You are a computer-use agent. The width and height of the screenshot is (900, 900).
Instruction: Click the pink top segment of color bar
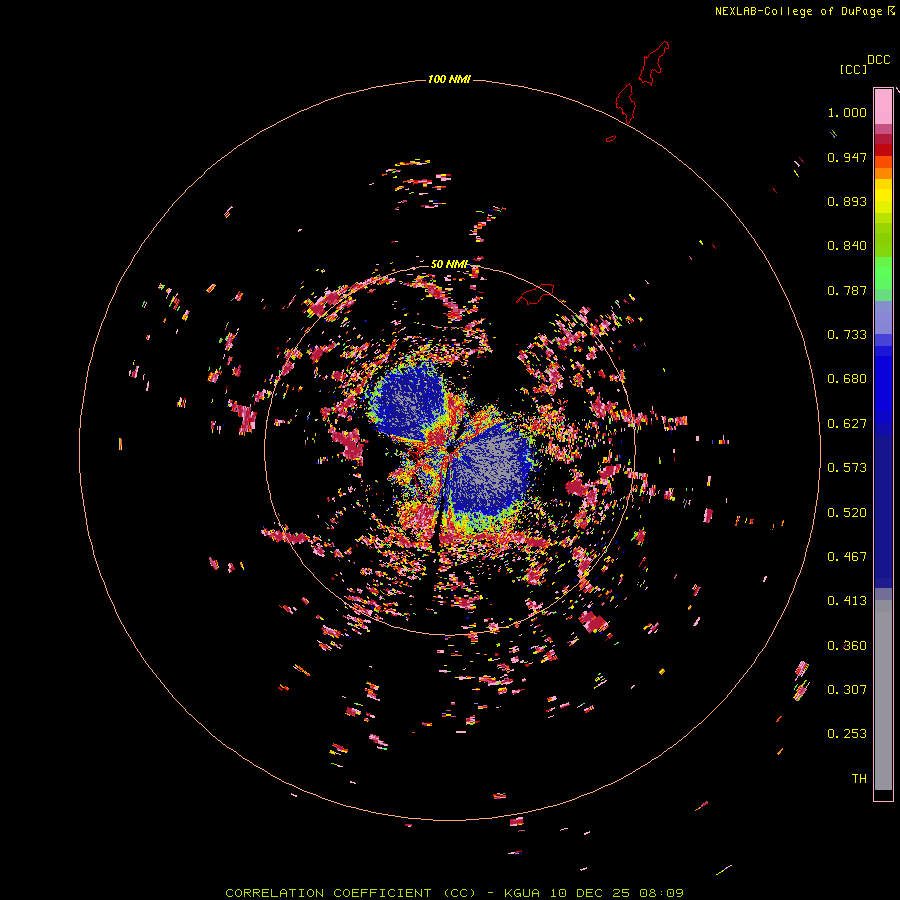[x=883, y=107]
